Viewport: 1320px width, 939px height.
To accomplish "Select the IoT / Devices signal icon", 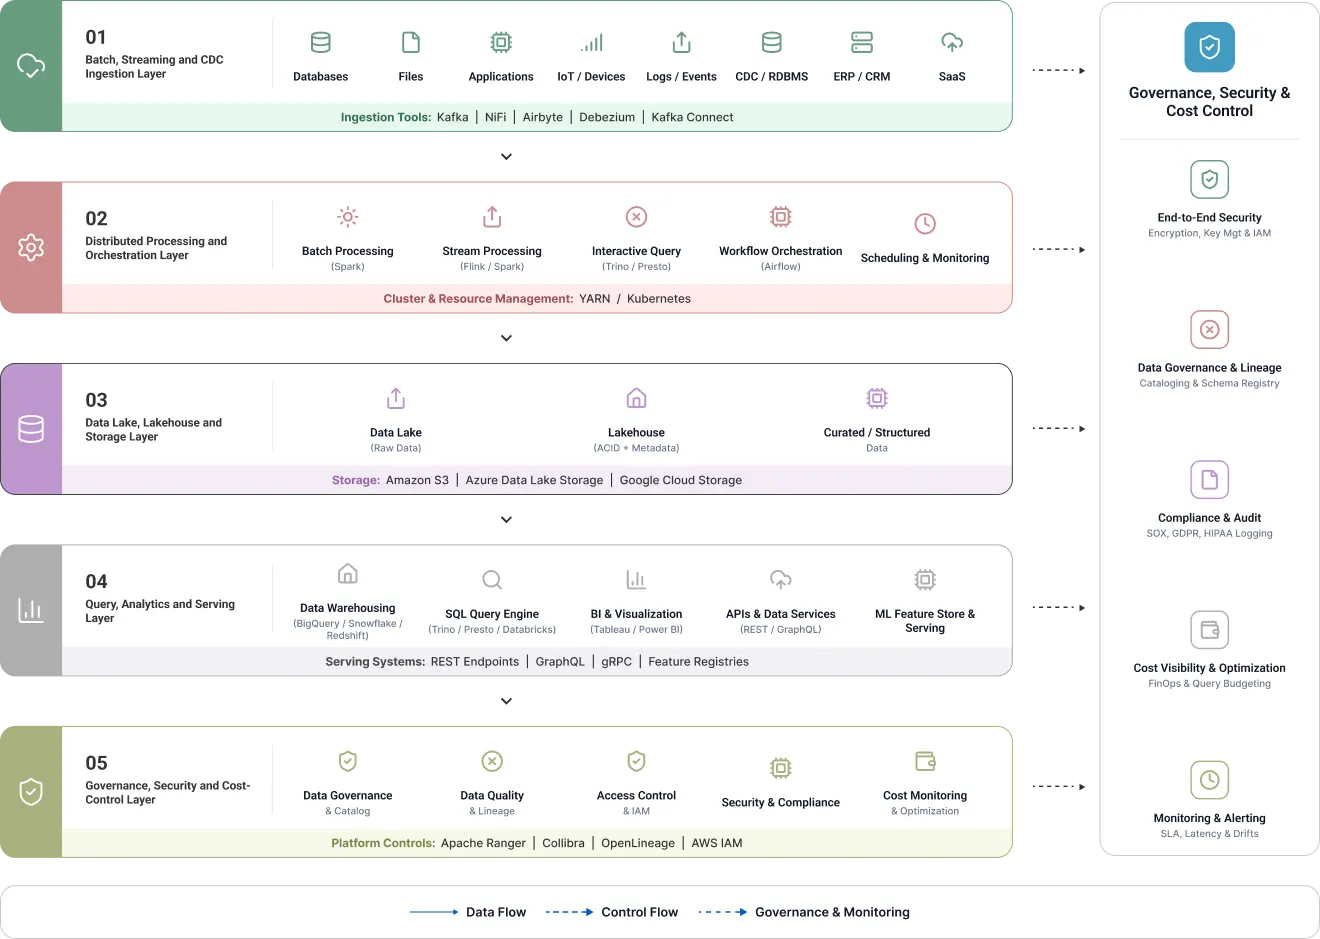I will [592, 42].
